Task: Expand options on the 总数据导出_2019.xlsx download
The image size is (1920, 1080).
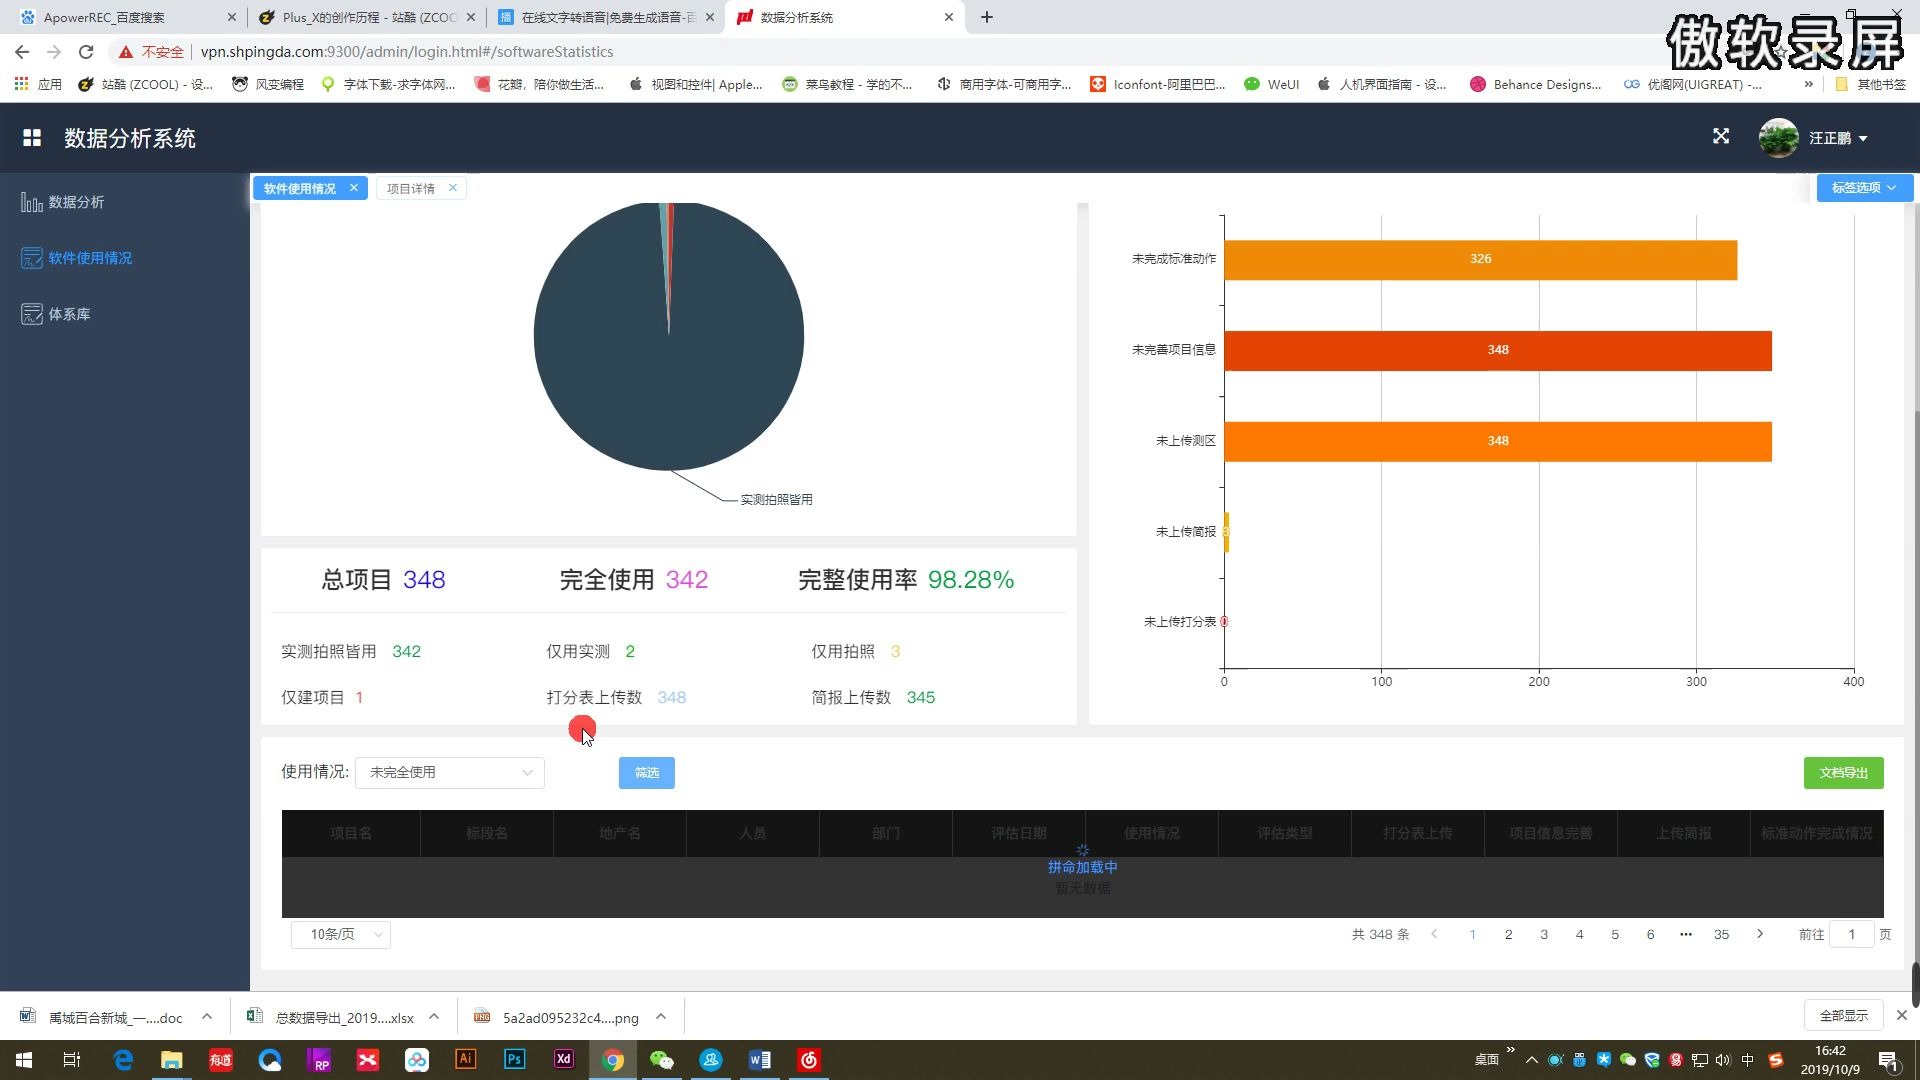Action: pos(434,1016)
